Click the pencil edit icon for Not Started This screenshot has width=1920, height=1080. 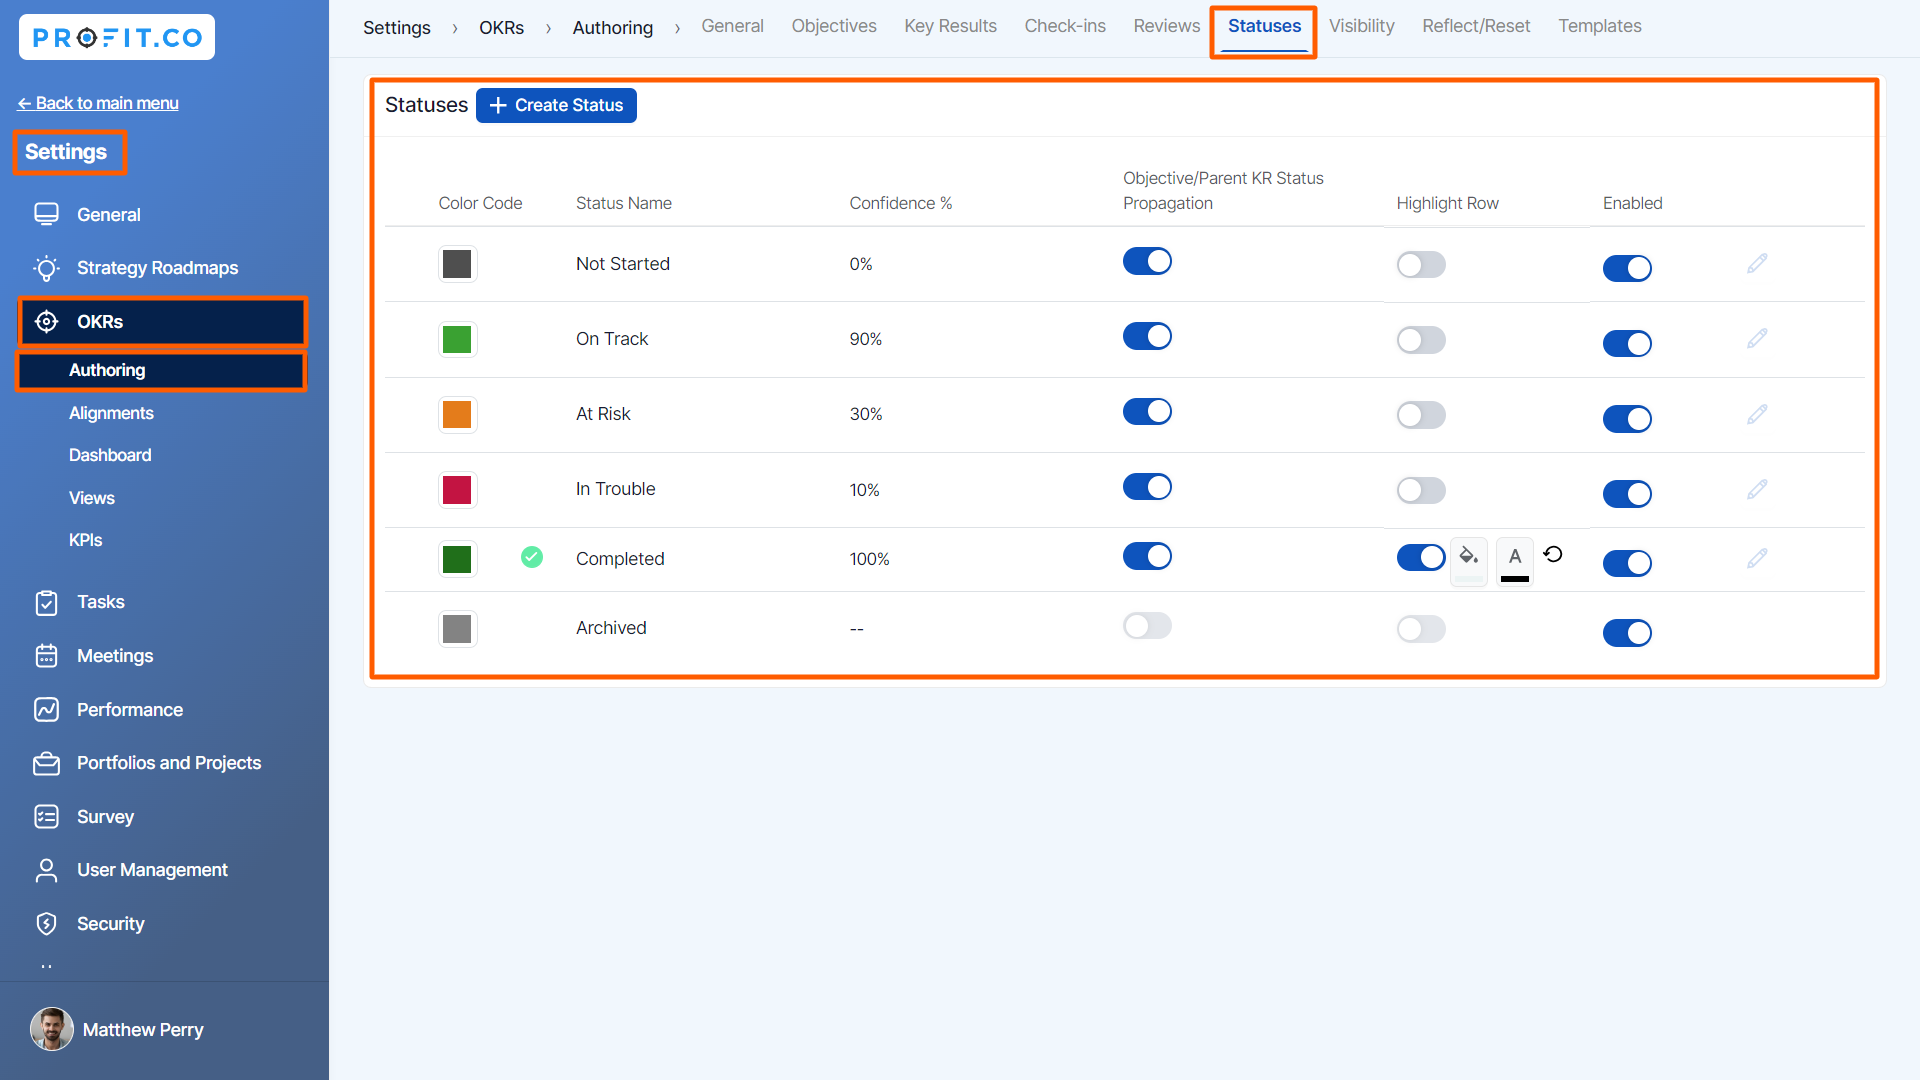pyautogui.click(x=1757, y=264)
